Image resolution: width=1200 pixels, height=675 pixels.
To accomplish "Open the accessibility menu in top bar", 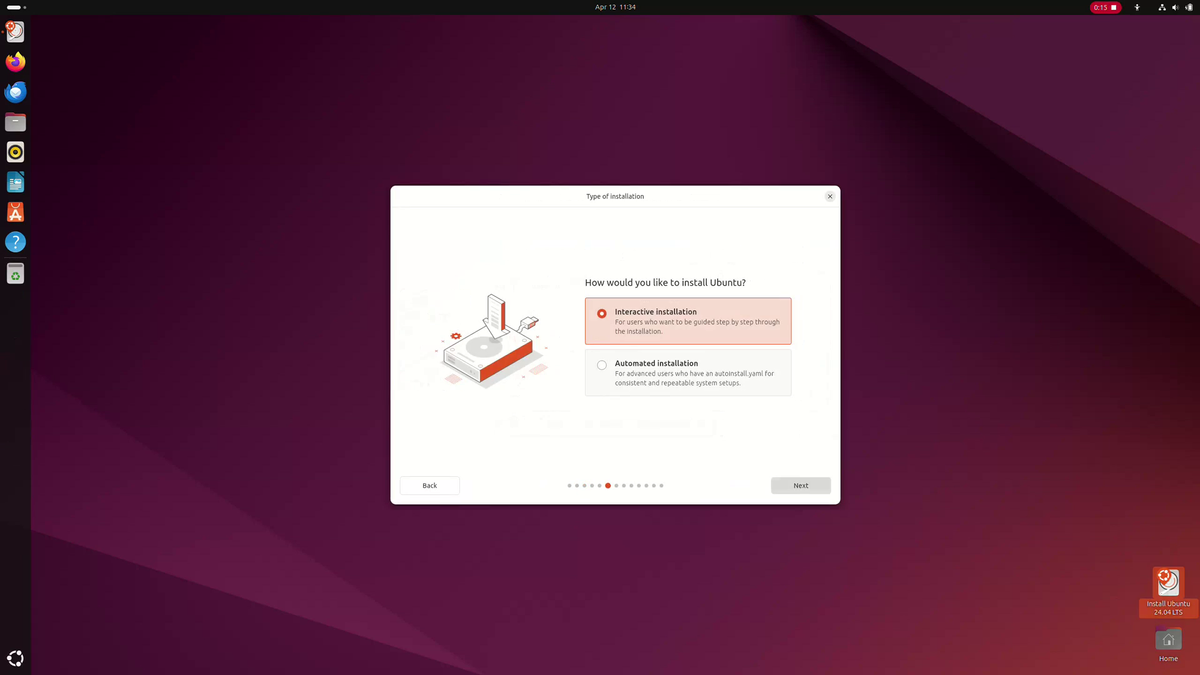I will (1137, 7).
